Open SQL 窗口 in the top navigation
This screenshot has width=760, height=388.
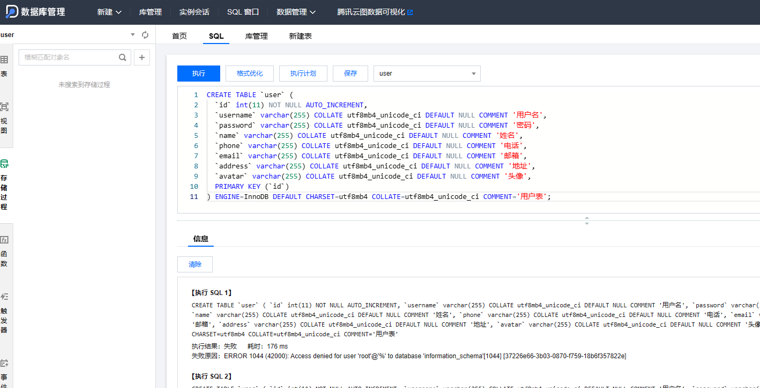[243, 12]
